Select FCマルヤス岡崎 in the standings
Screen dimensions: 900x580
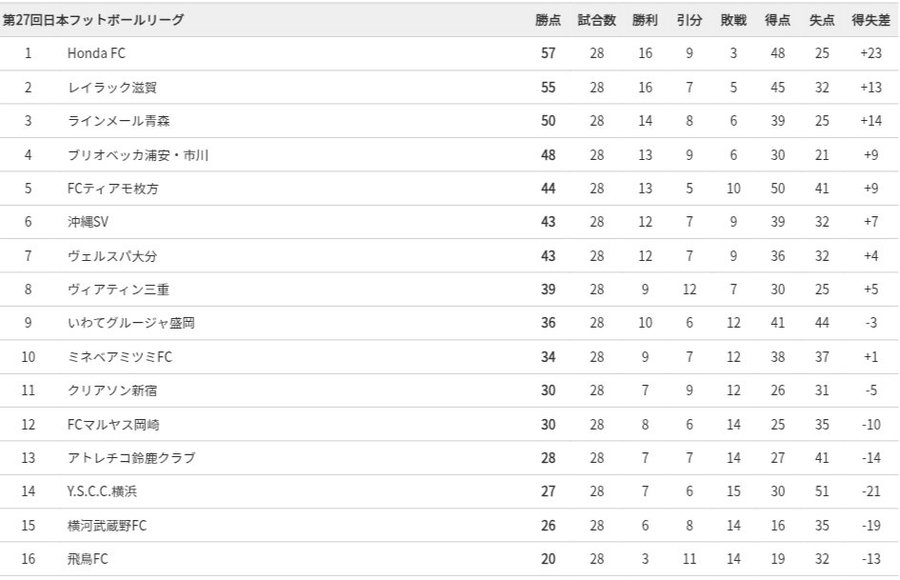click(113, 425)
